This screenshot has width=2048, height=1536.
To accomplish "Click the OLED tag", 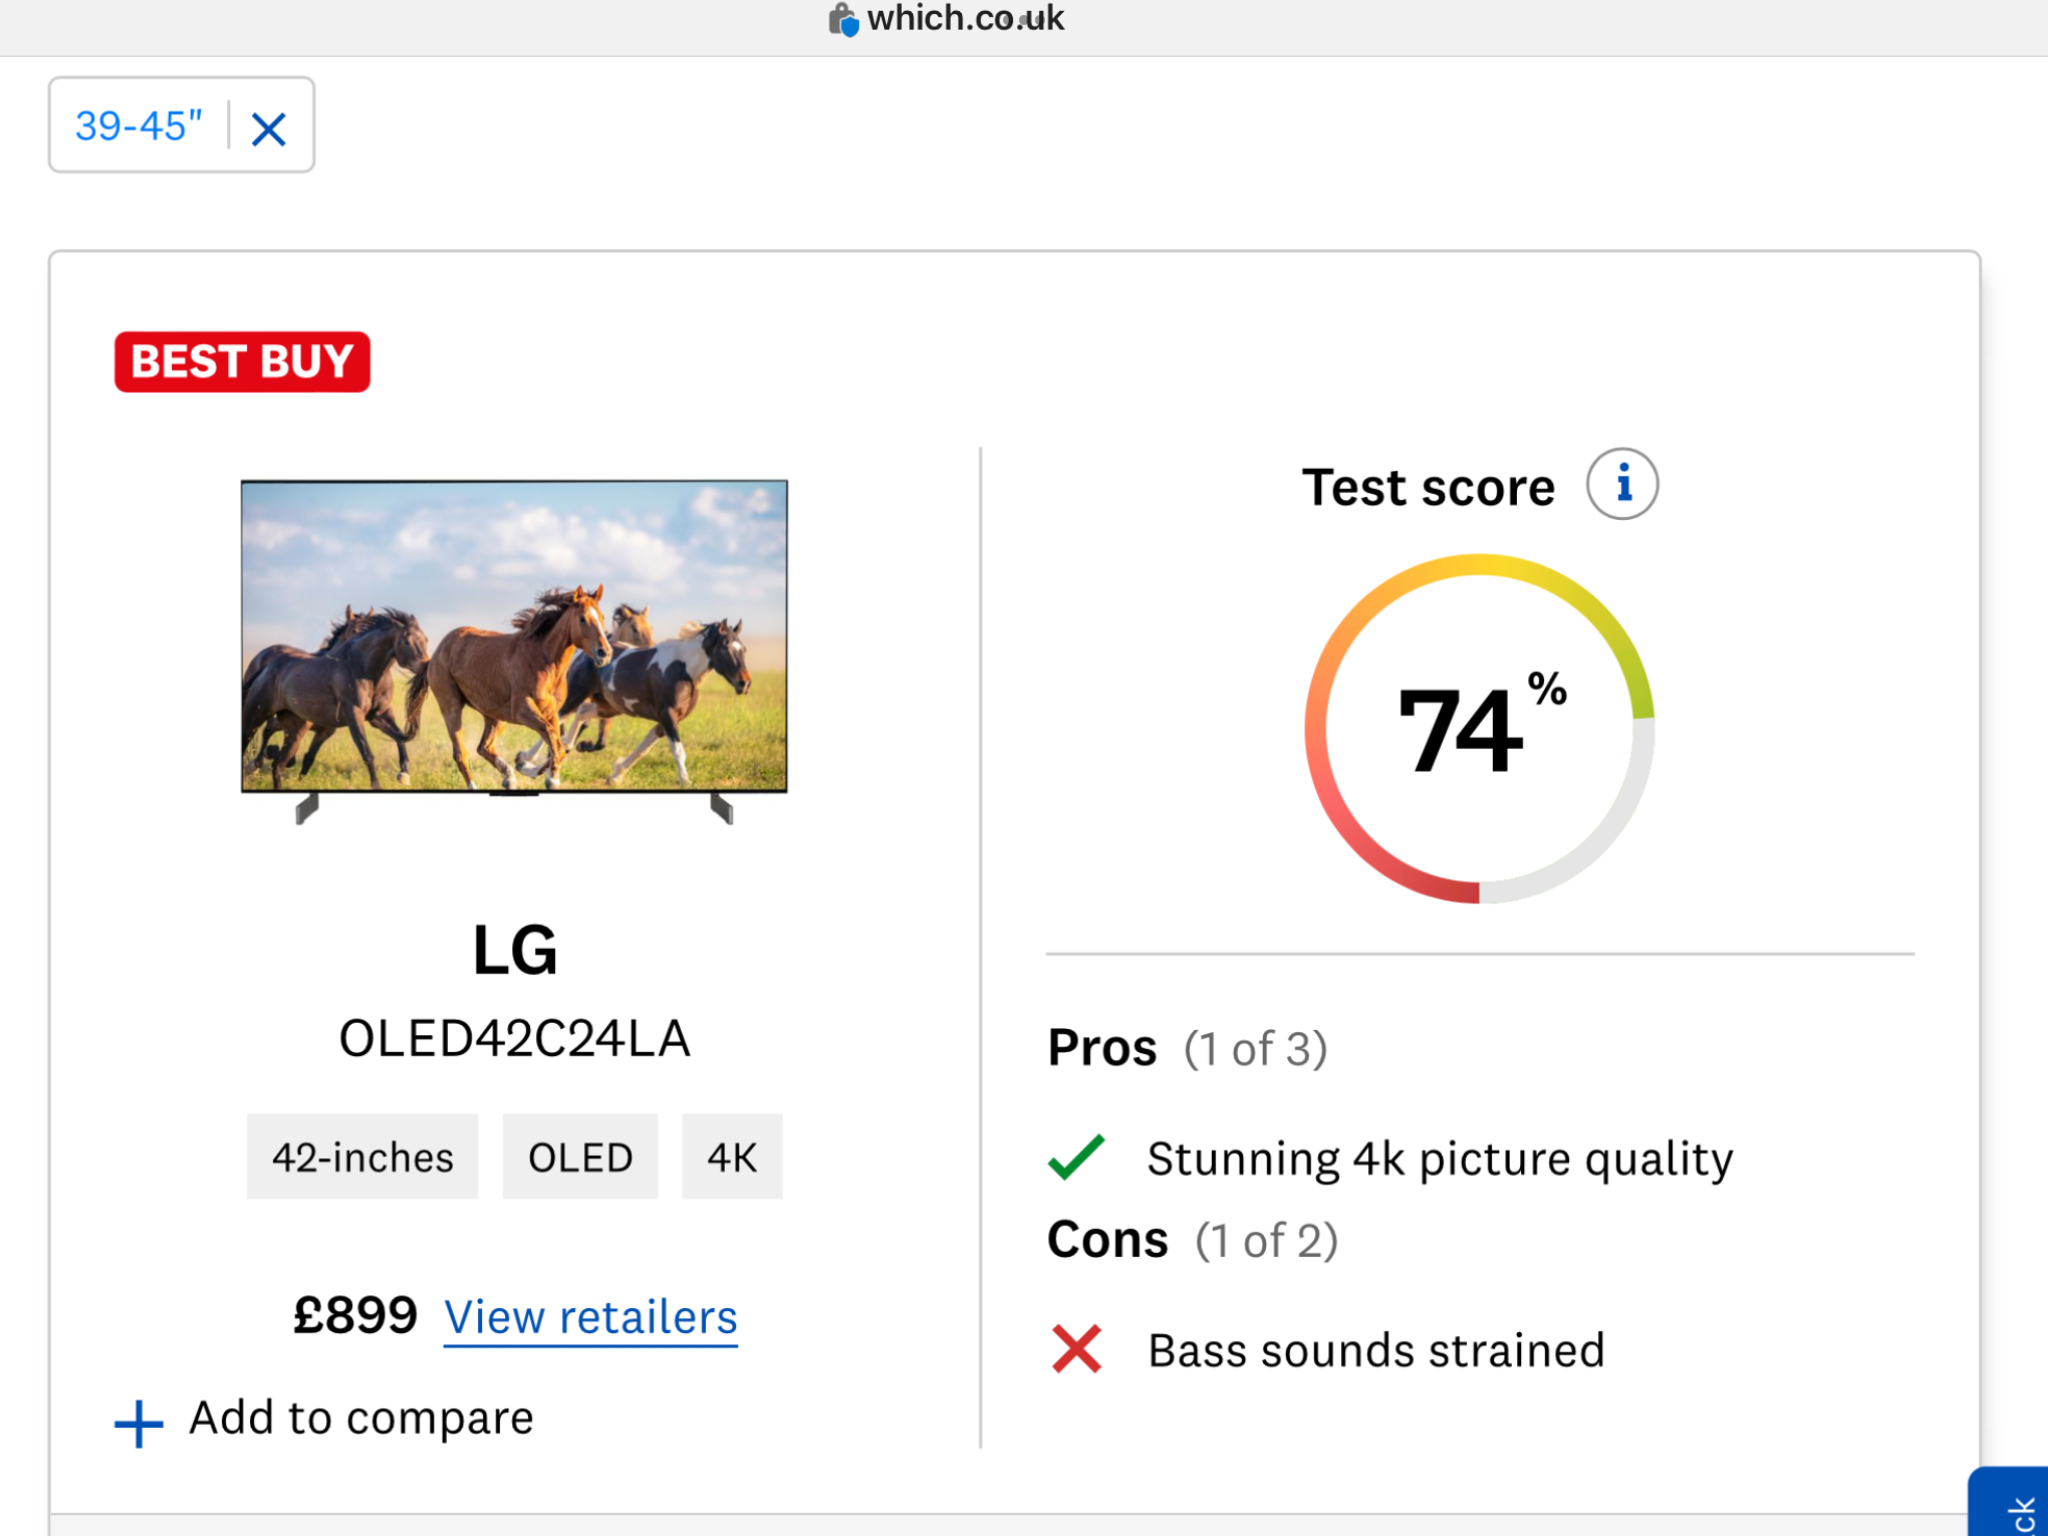I will 580,1157.
